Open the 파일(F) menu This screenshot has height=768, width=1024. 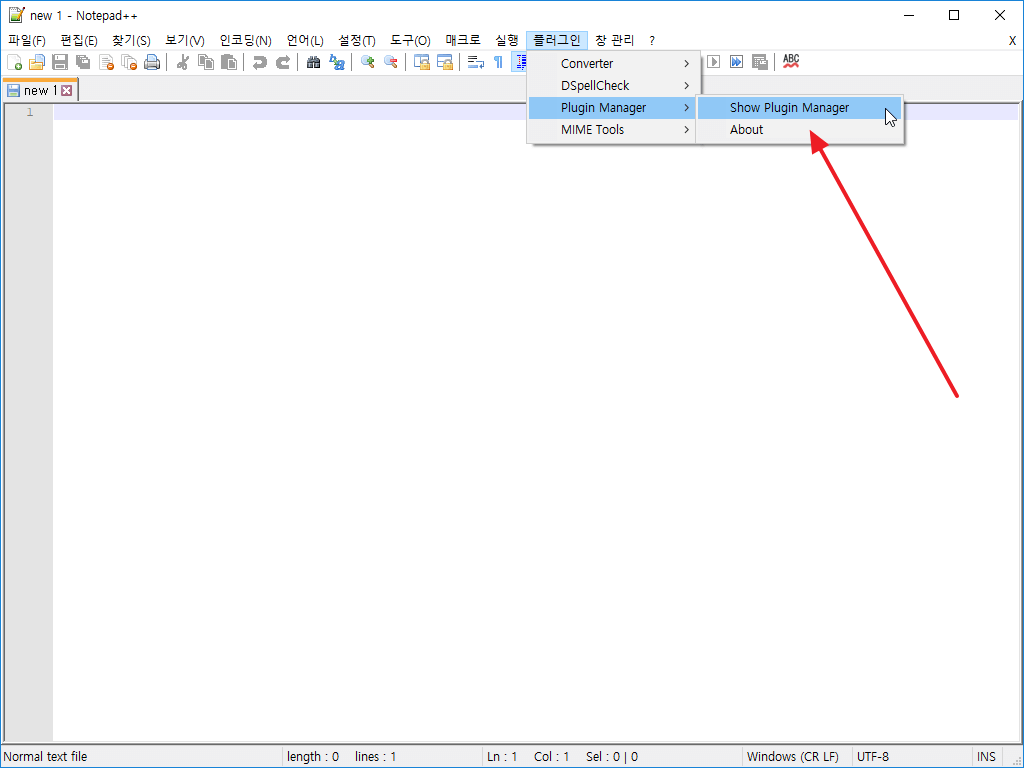pos(27,40)
